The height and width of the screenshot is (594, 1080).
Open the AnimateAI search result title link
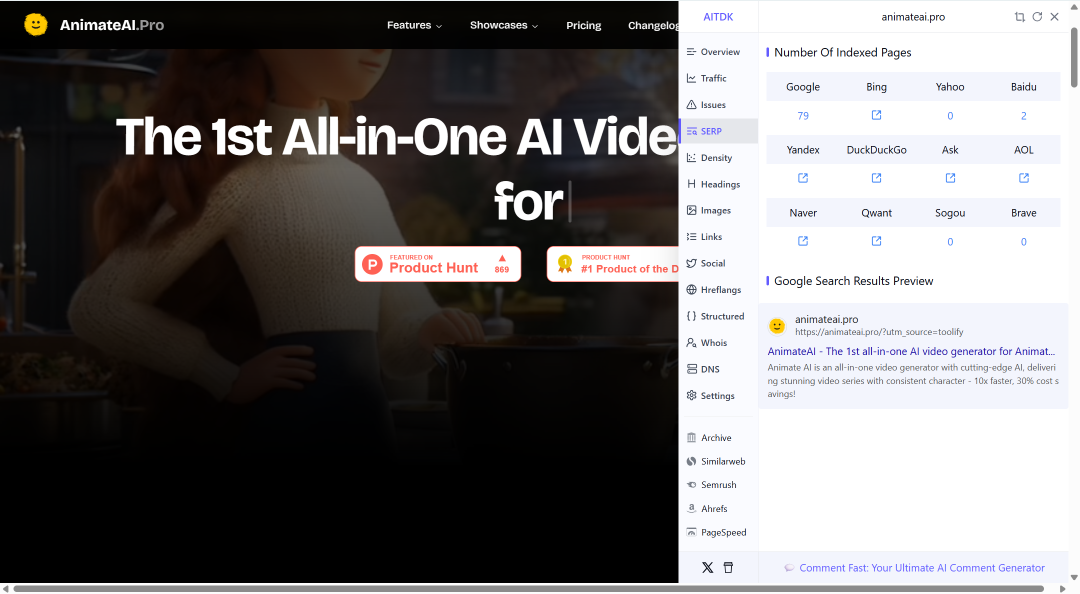pos(911,351)
